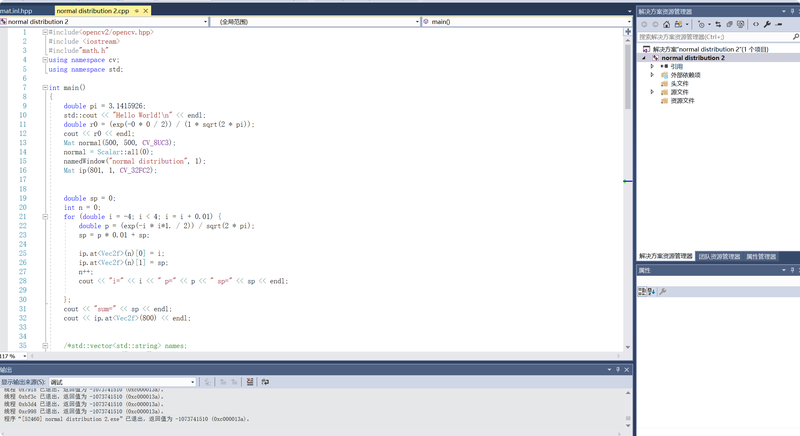Click the editor scroll down arrow

(x=628, y=347)
